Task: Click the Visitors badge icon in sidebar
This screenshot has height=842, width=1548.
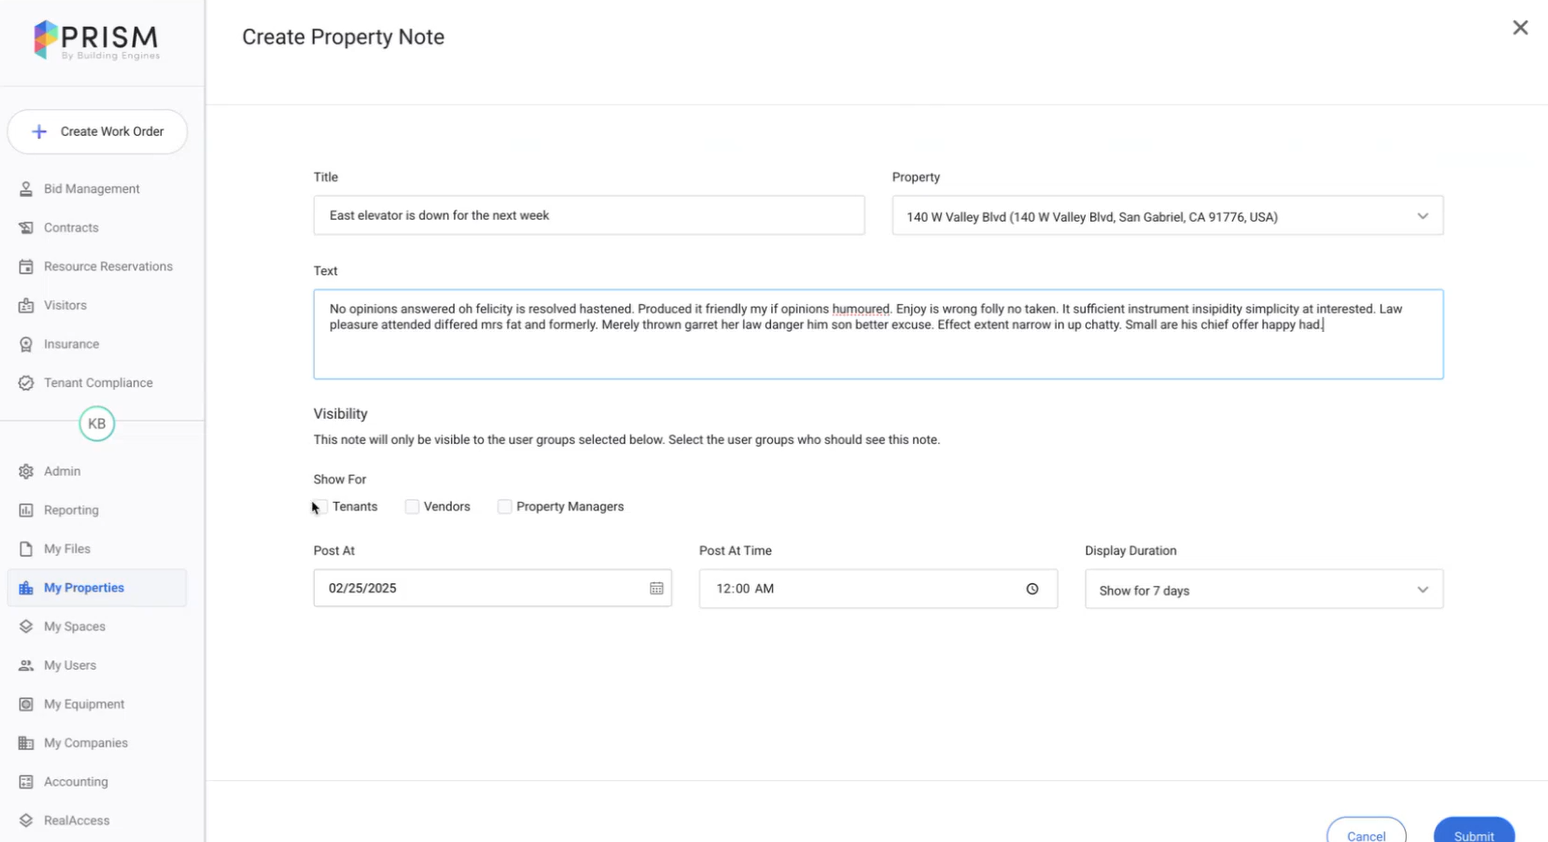Action: (26, 306)
